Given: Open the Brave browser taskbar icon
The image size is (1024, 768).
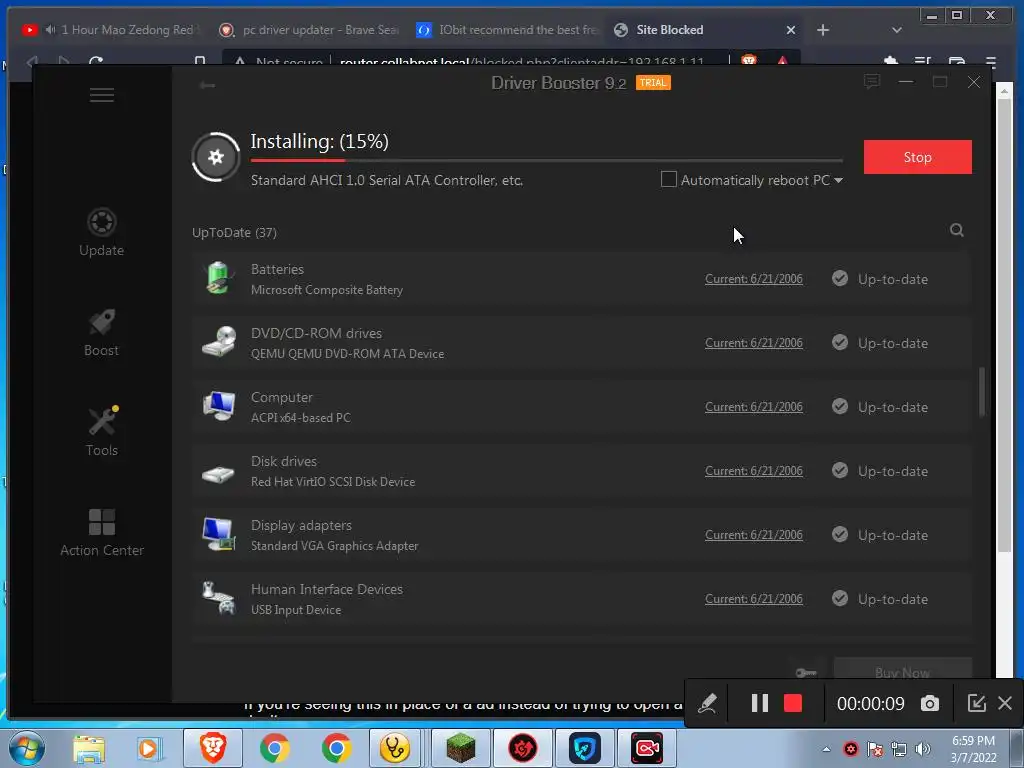Looking at the screenshot, I should pyautogui.click(x=213, y=748).
